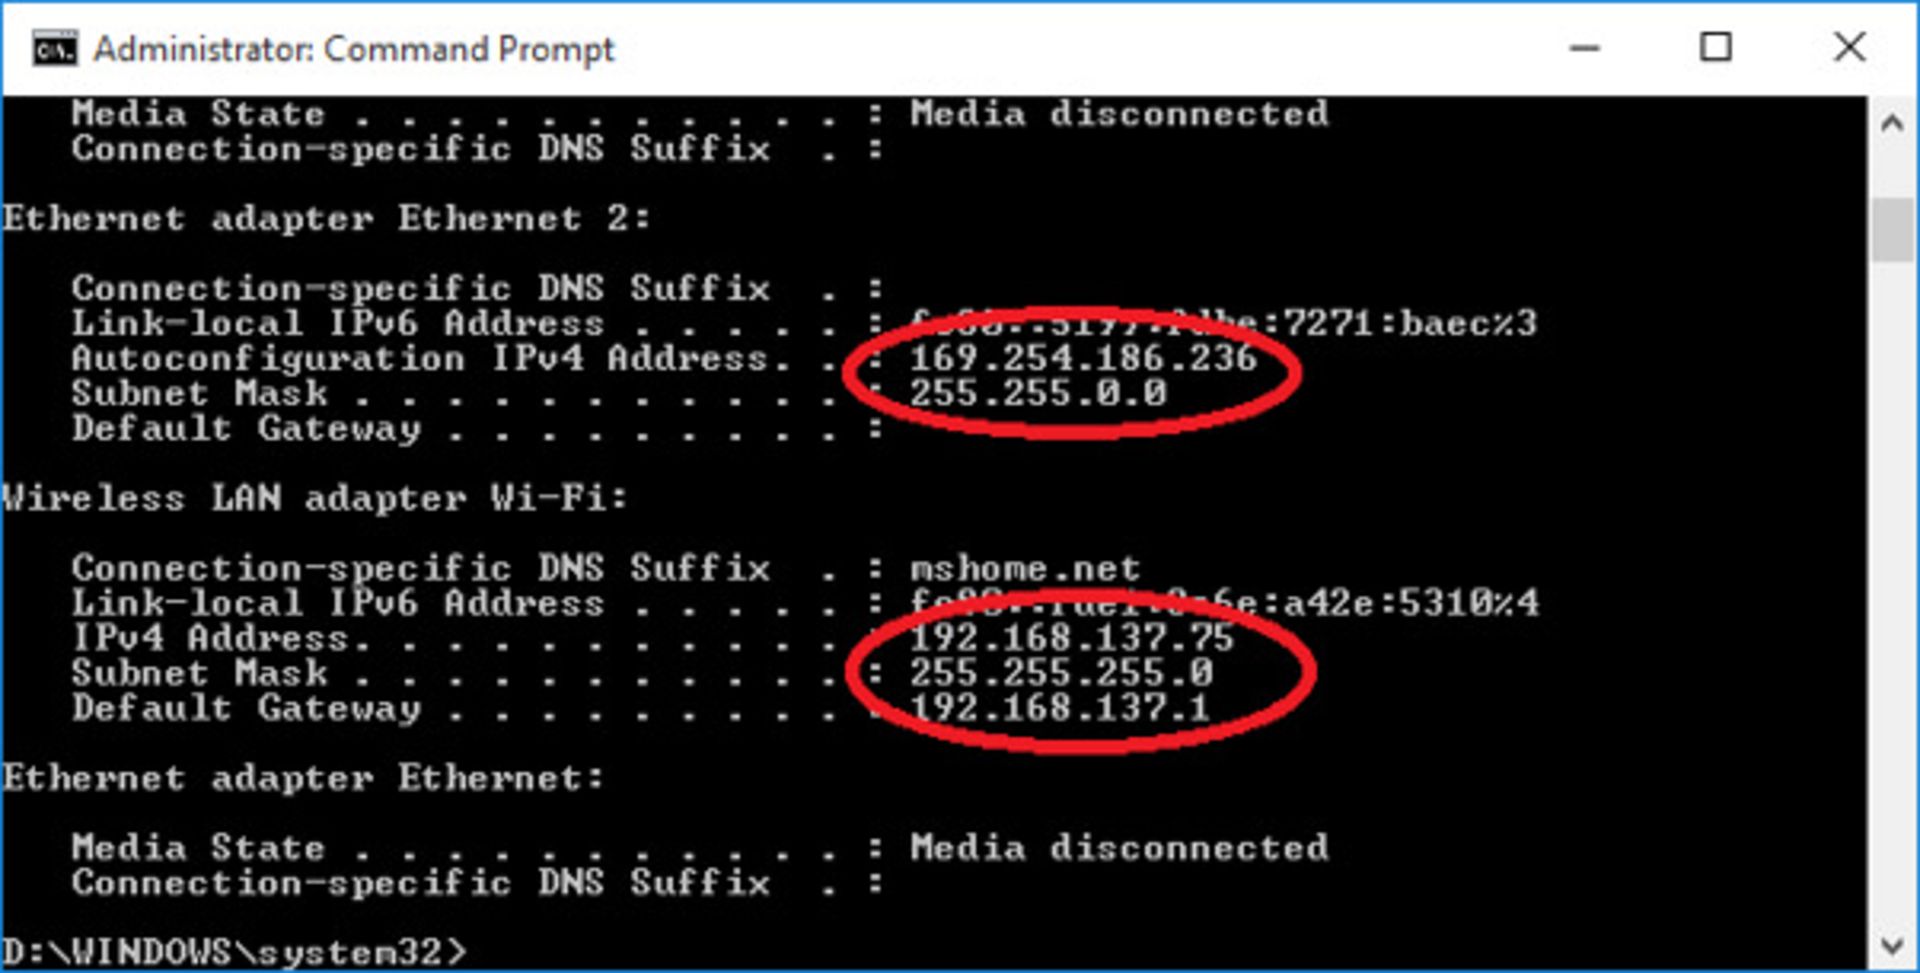Click the scrollbar up arrow

click(x=1891, y=125)
